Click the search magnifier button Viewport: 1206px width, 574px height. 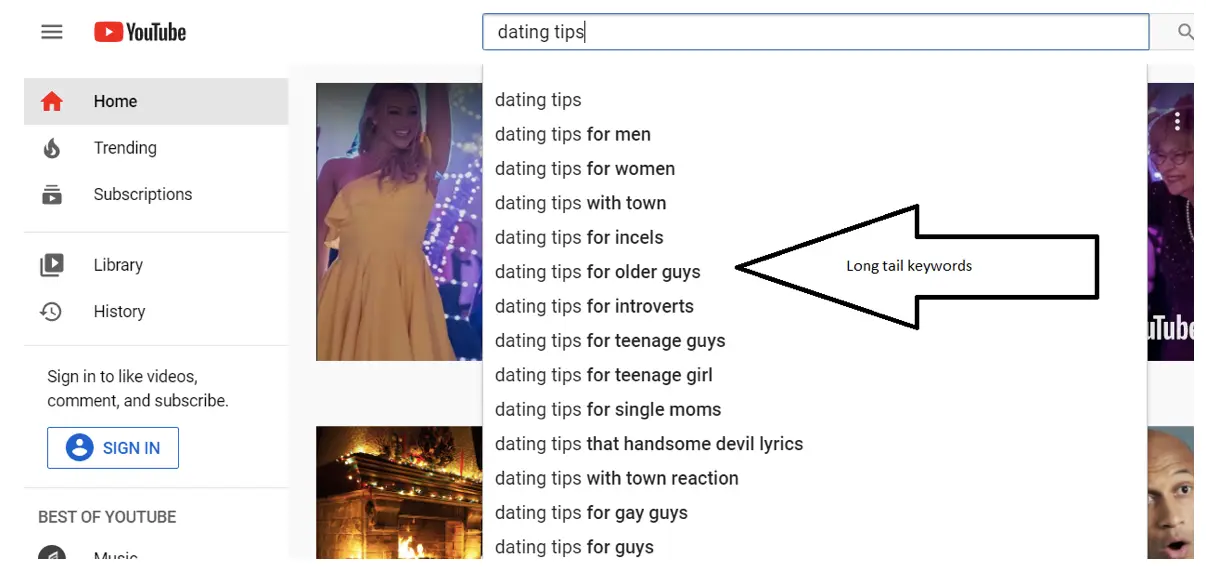click(x=1185, y=32)
